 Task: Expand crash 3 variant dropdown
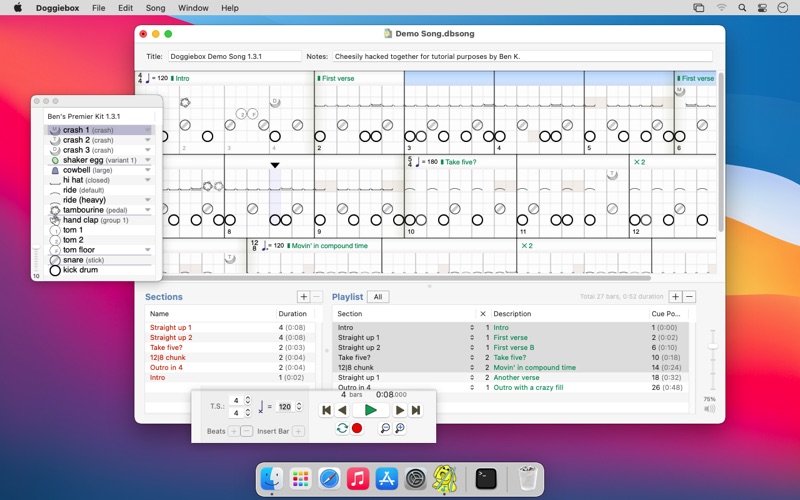tap(147, 150)
